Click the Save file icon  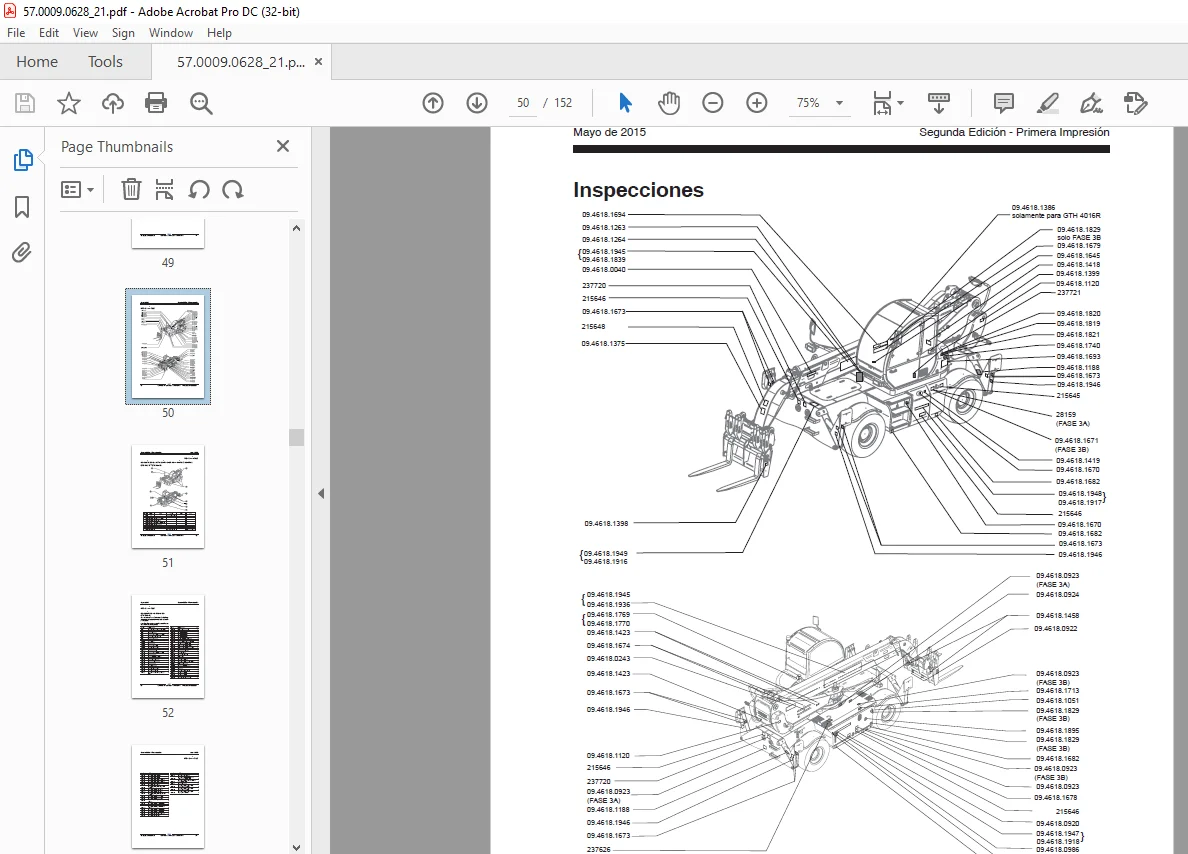pyautogui.click(x=25, y=103)
